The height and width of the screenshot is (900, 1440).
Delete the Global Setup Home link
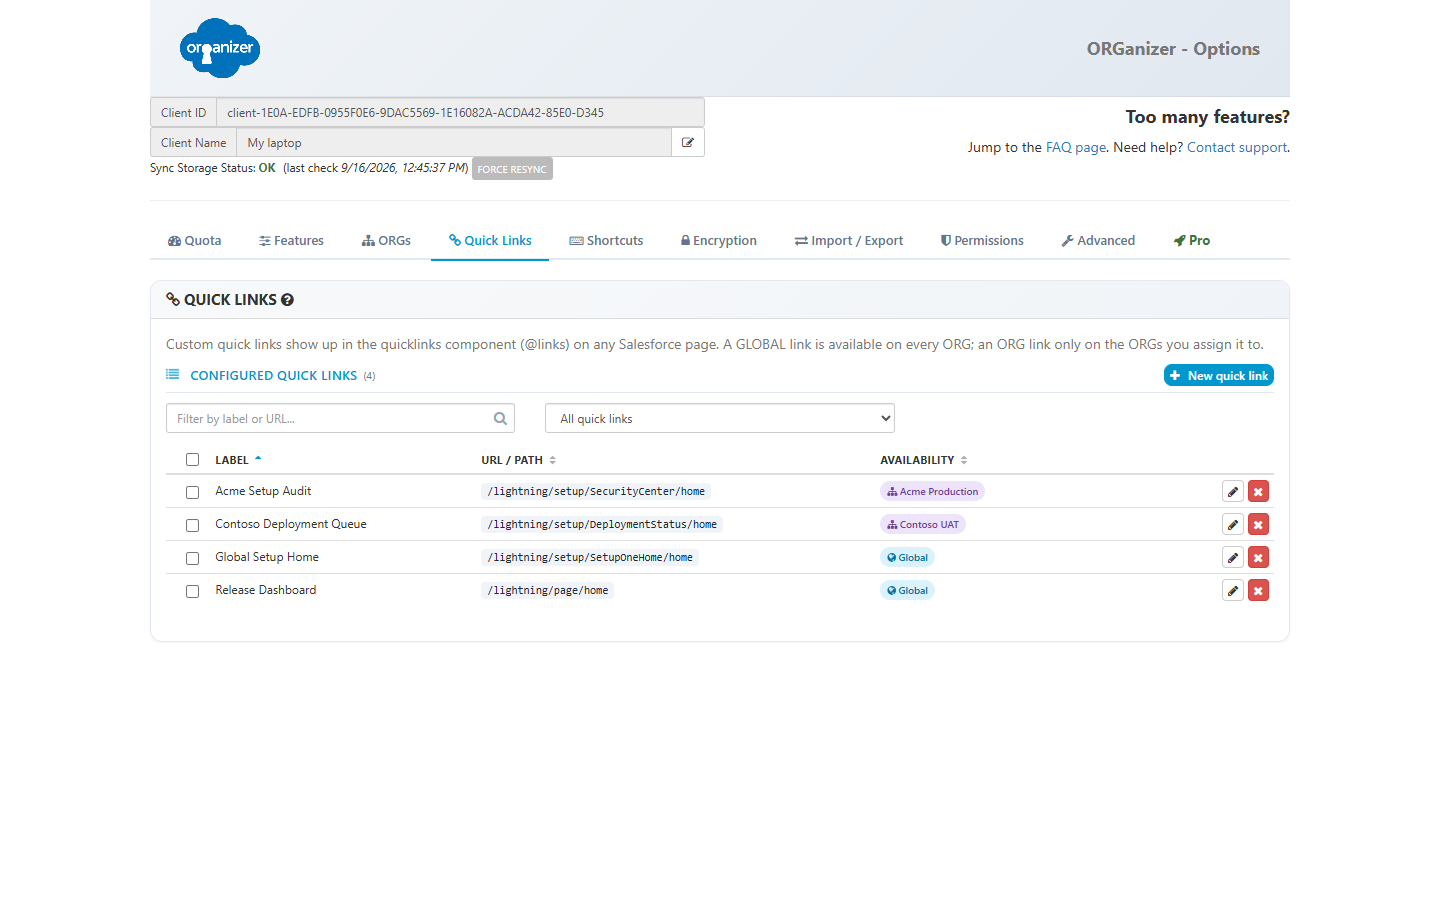coord(1258,558)
